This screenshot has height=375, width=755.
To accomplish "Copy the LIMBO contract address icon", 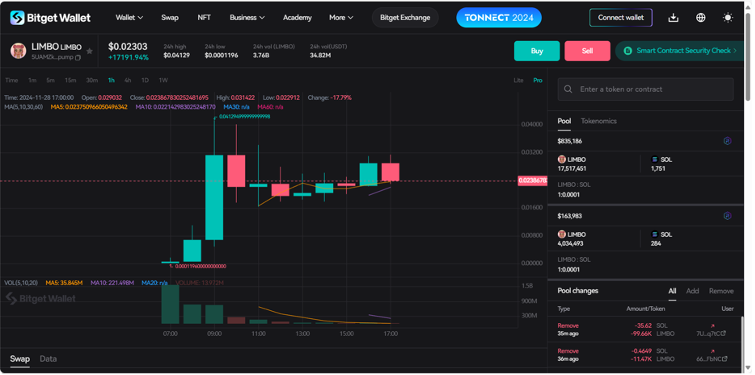I will point(78,57).
